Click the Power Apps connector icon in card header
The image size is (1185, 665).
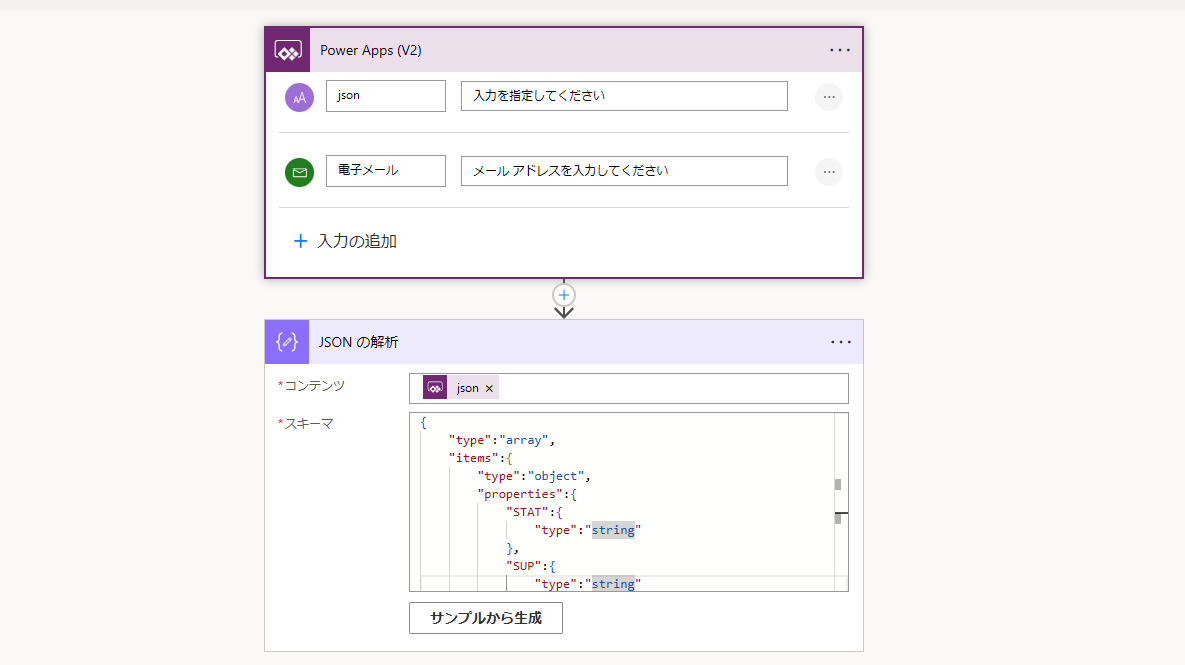click(x=286, y=49)
